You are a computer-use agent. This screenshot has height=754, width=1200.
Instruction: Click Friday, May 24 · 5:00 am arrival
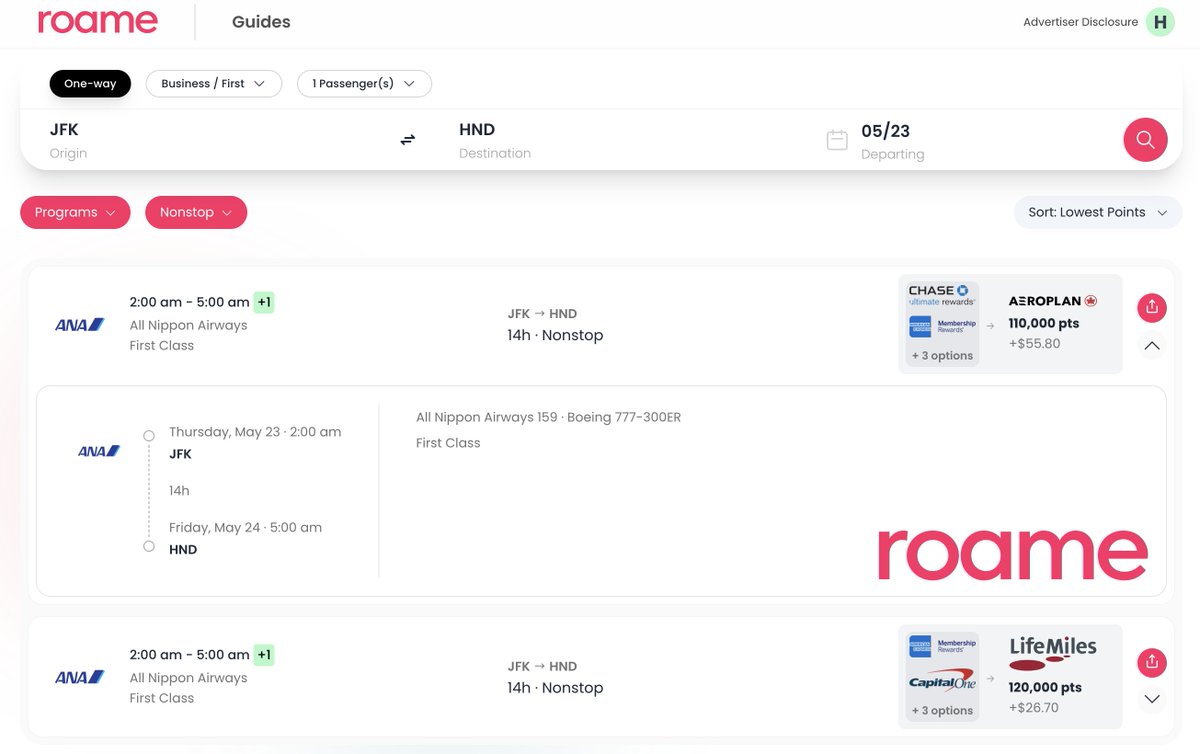(x=245, y=527)
